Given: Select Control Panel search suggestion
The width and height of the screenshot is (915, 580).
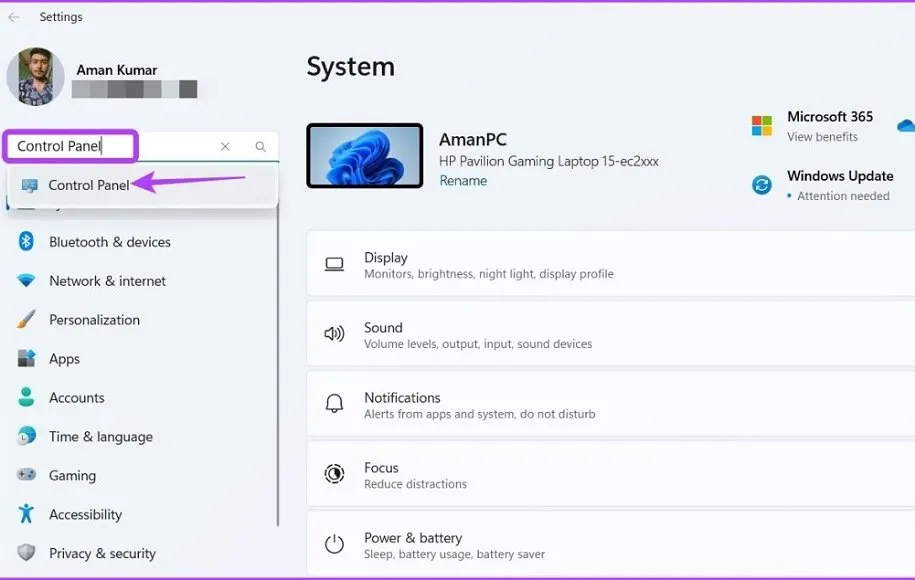Looking at the screenshot, I should click(89, 185).
